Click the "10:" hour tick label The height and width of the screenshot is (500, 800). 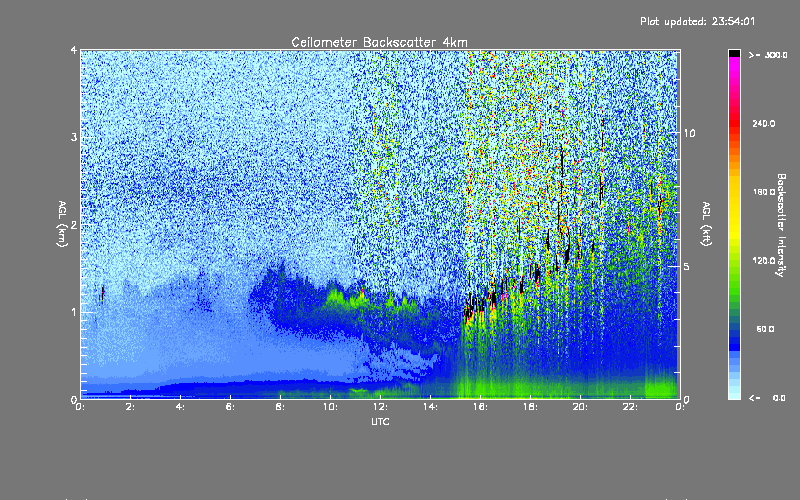click(x=331, y=407)
